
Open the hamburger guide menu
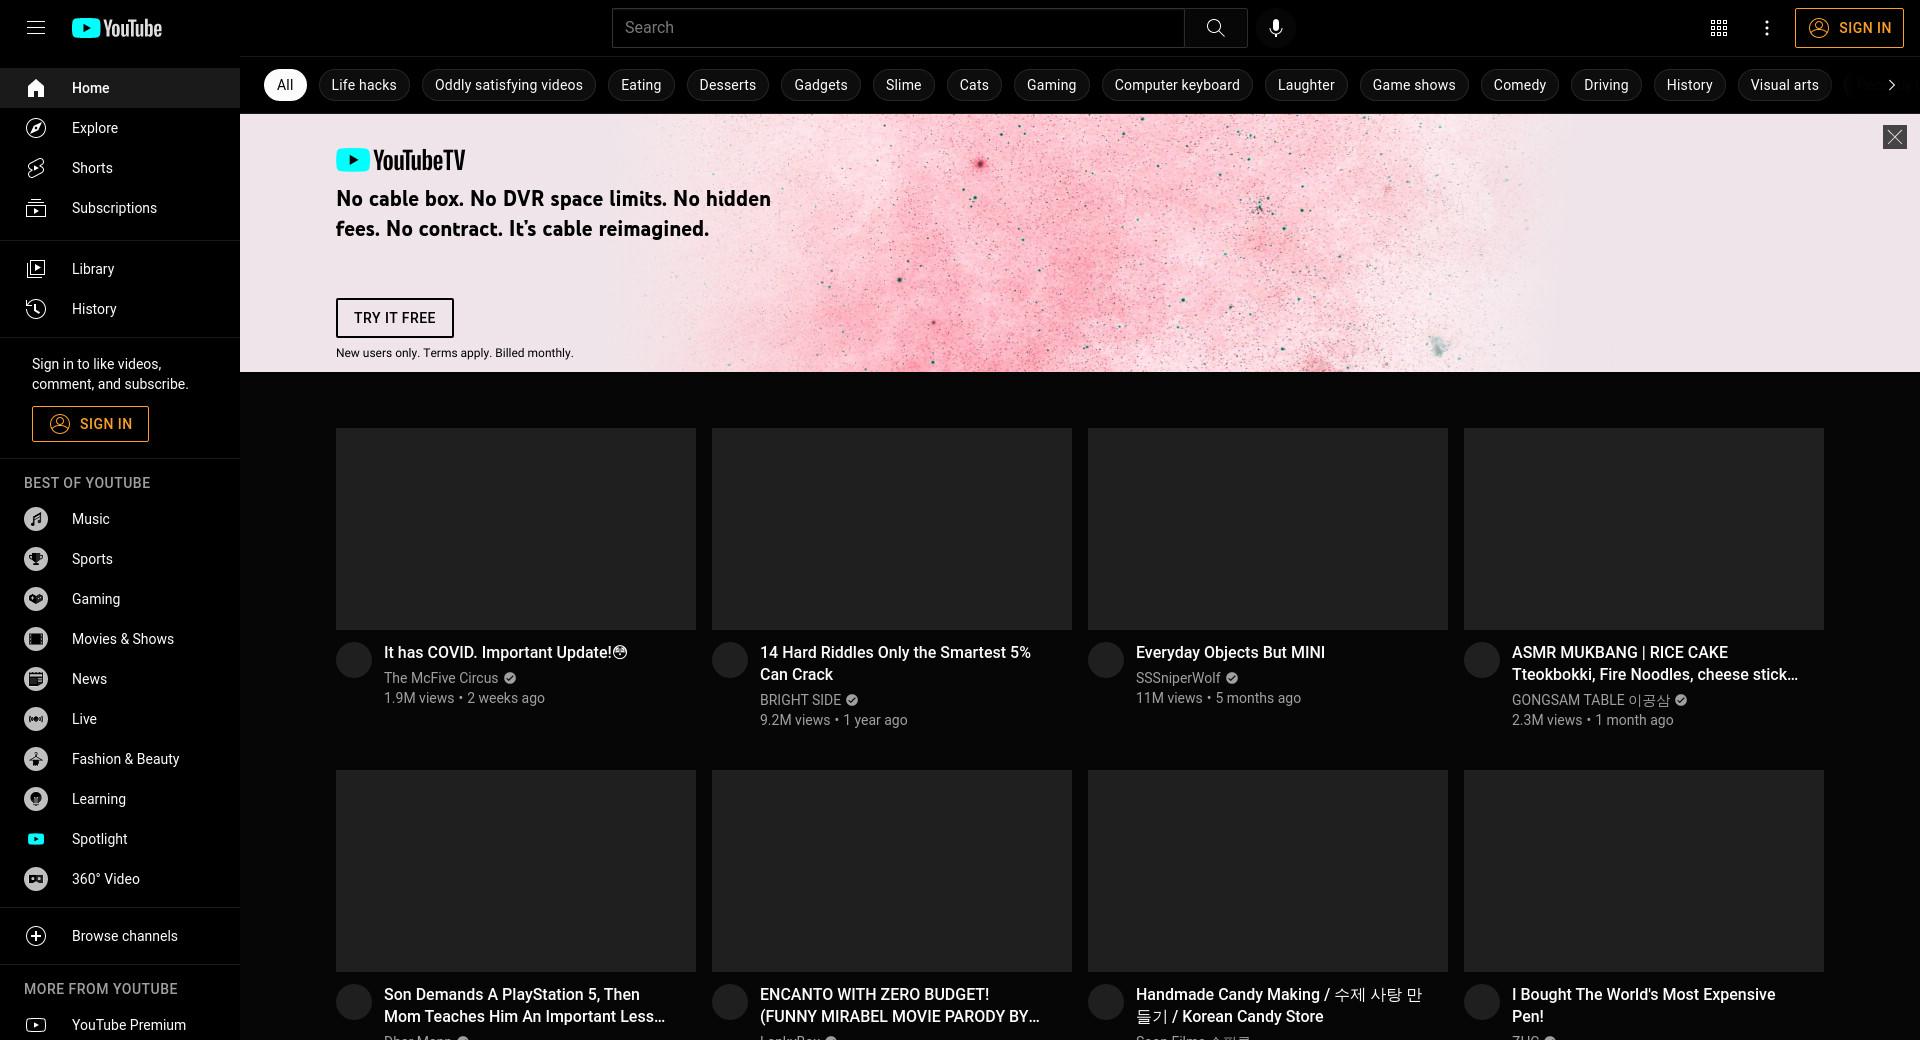click(36, 28)
